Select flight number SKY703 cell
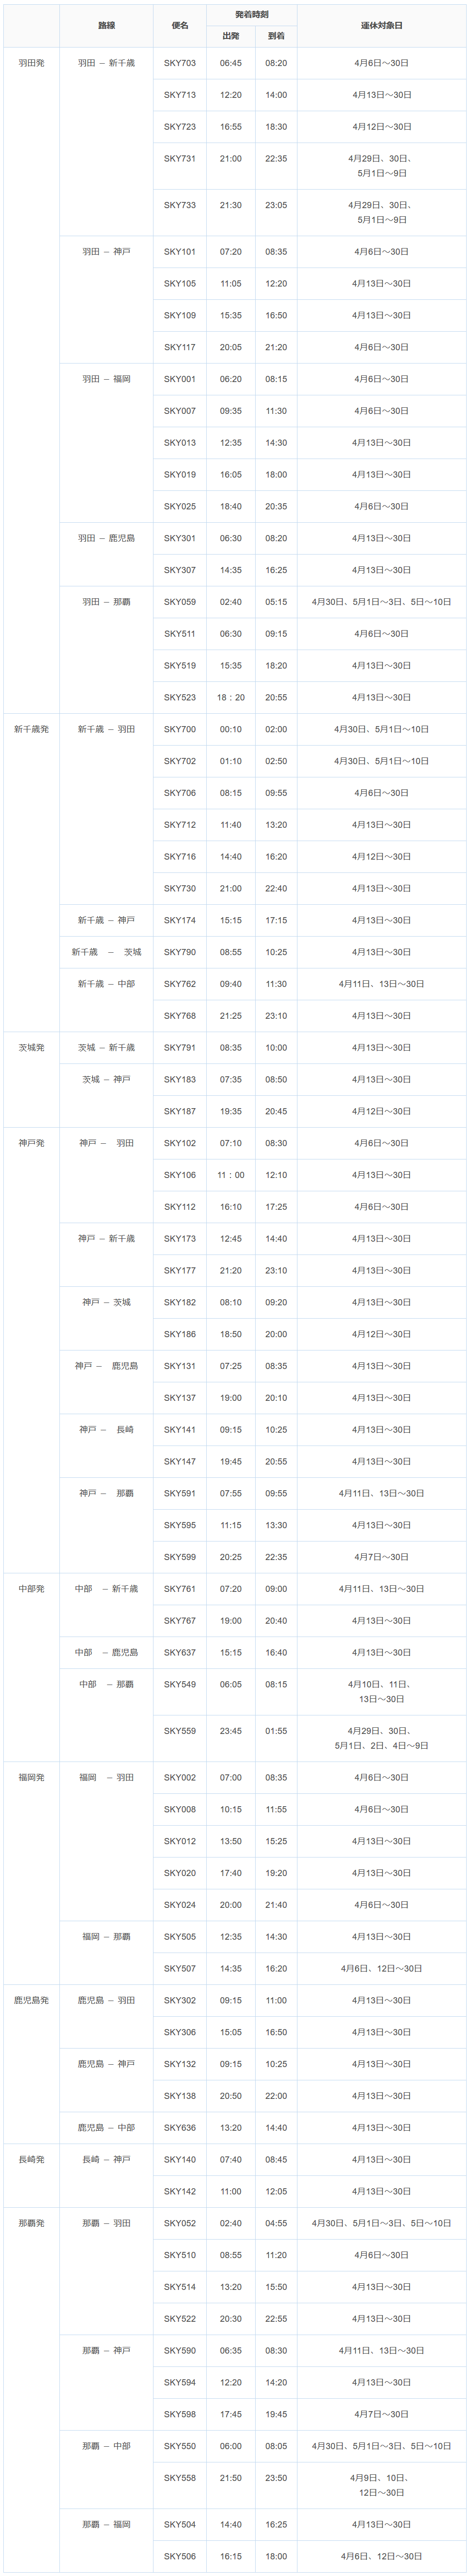469x2576 pixels. [x=180, y=63]
